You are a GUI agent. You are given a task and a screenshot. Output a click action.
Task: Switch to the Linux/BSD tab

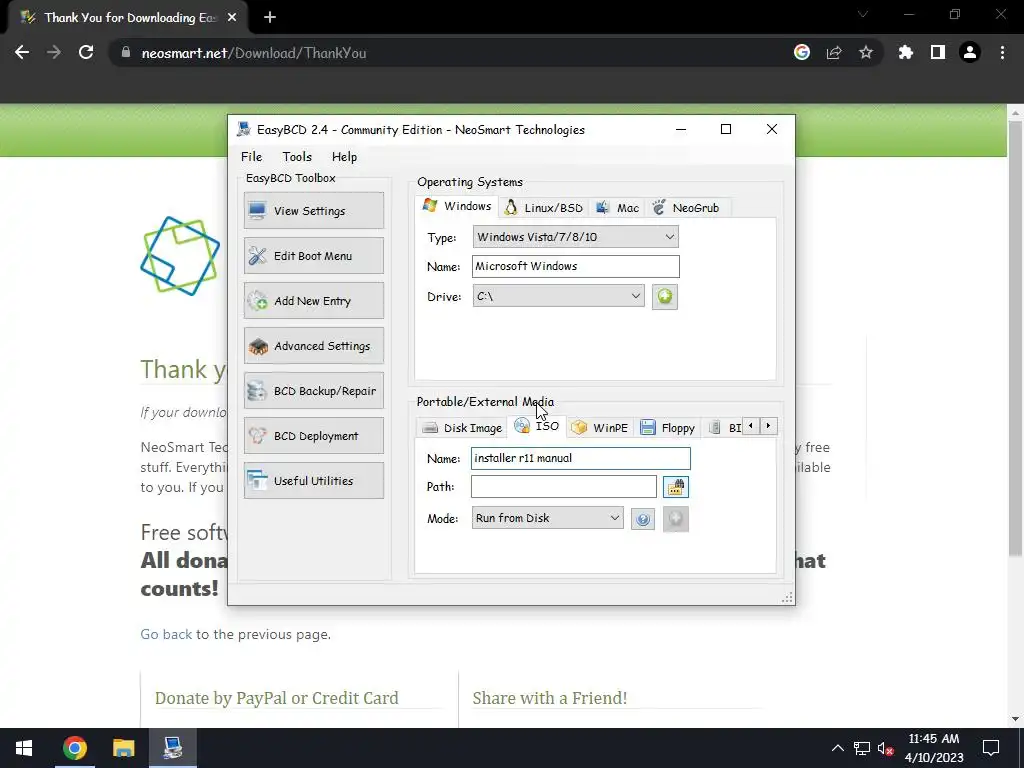544,208
